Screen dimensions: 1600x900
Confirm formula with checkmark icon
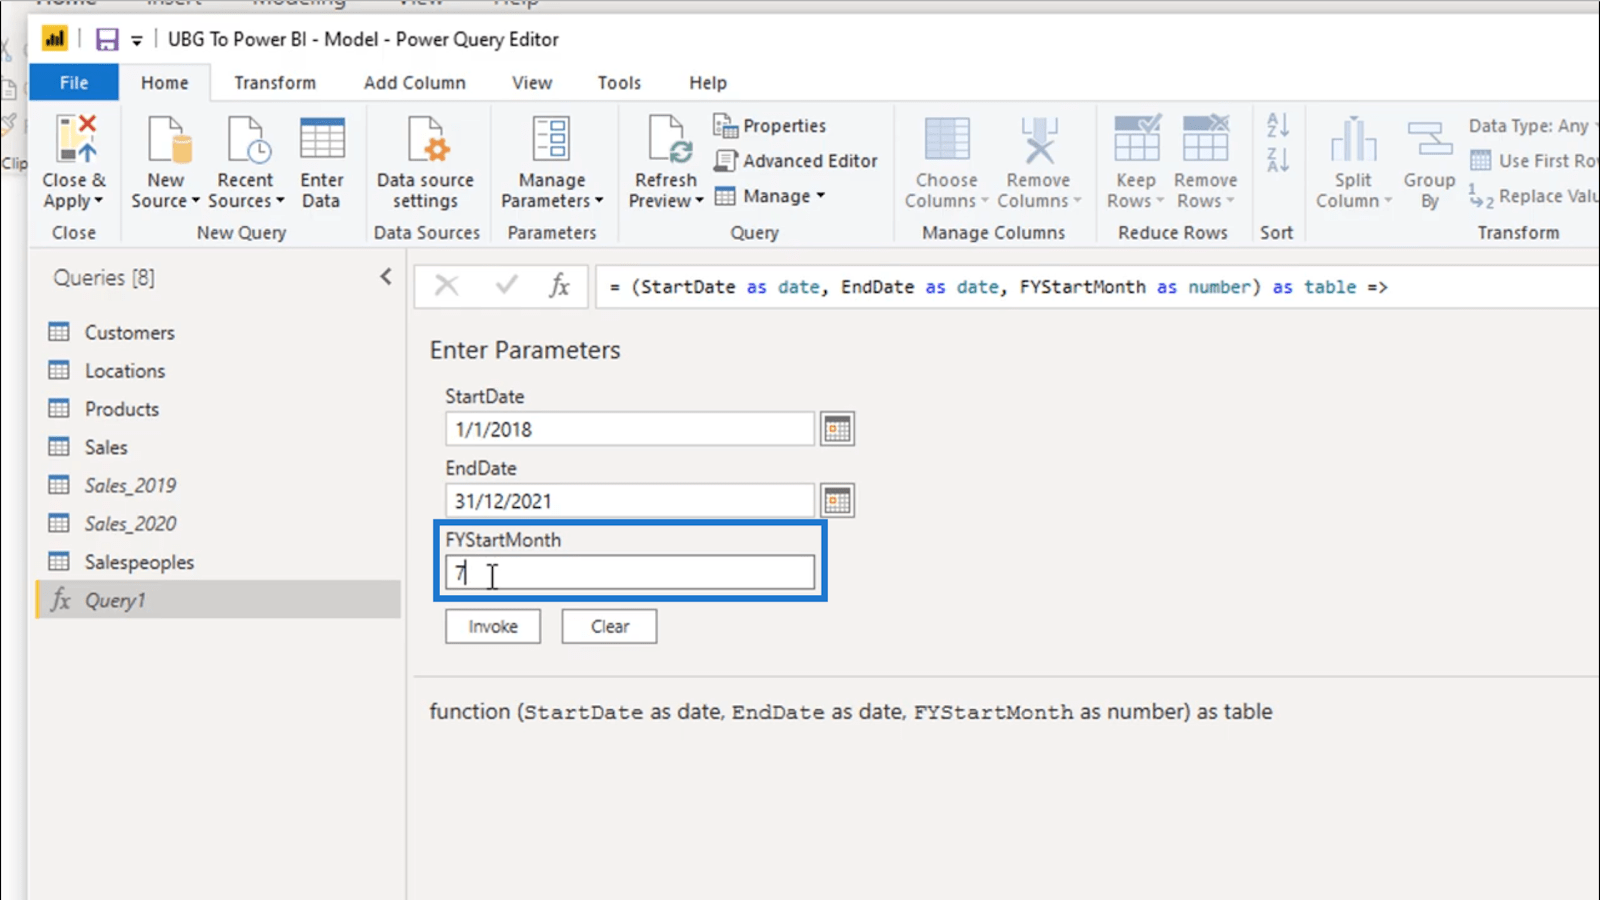coord(507,286)
